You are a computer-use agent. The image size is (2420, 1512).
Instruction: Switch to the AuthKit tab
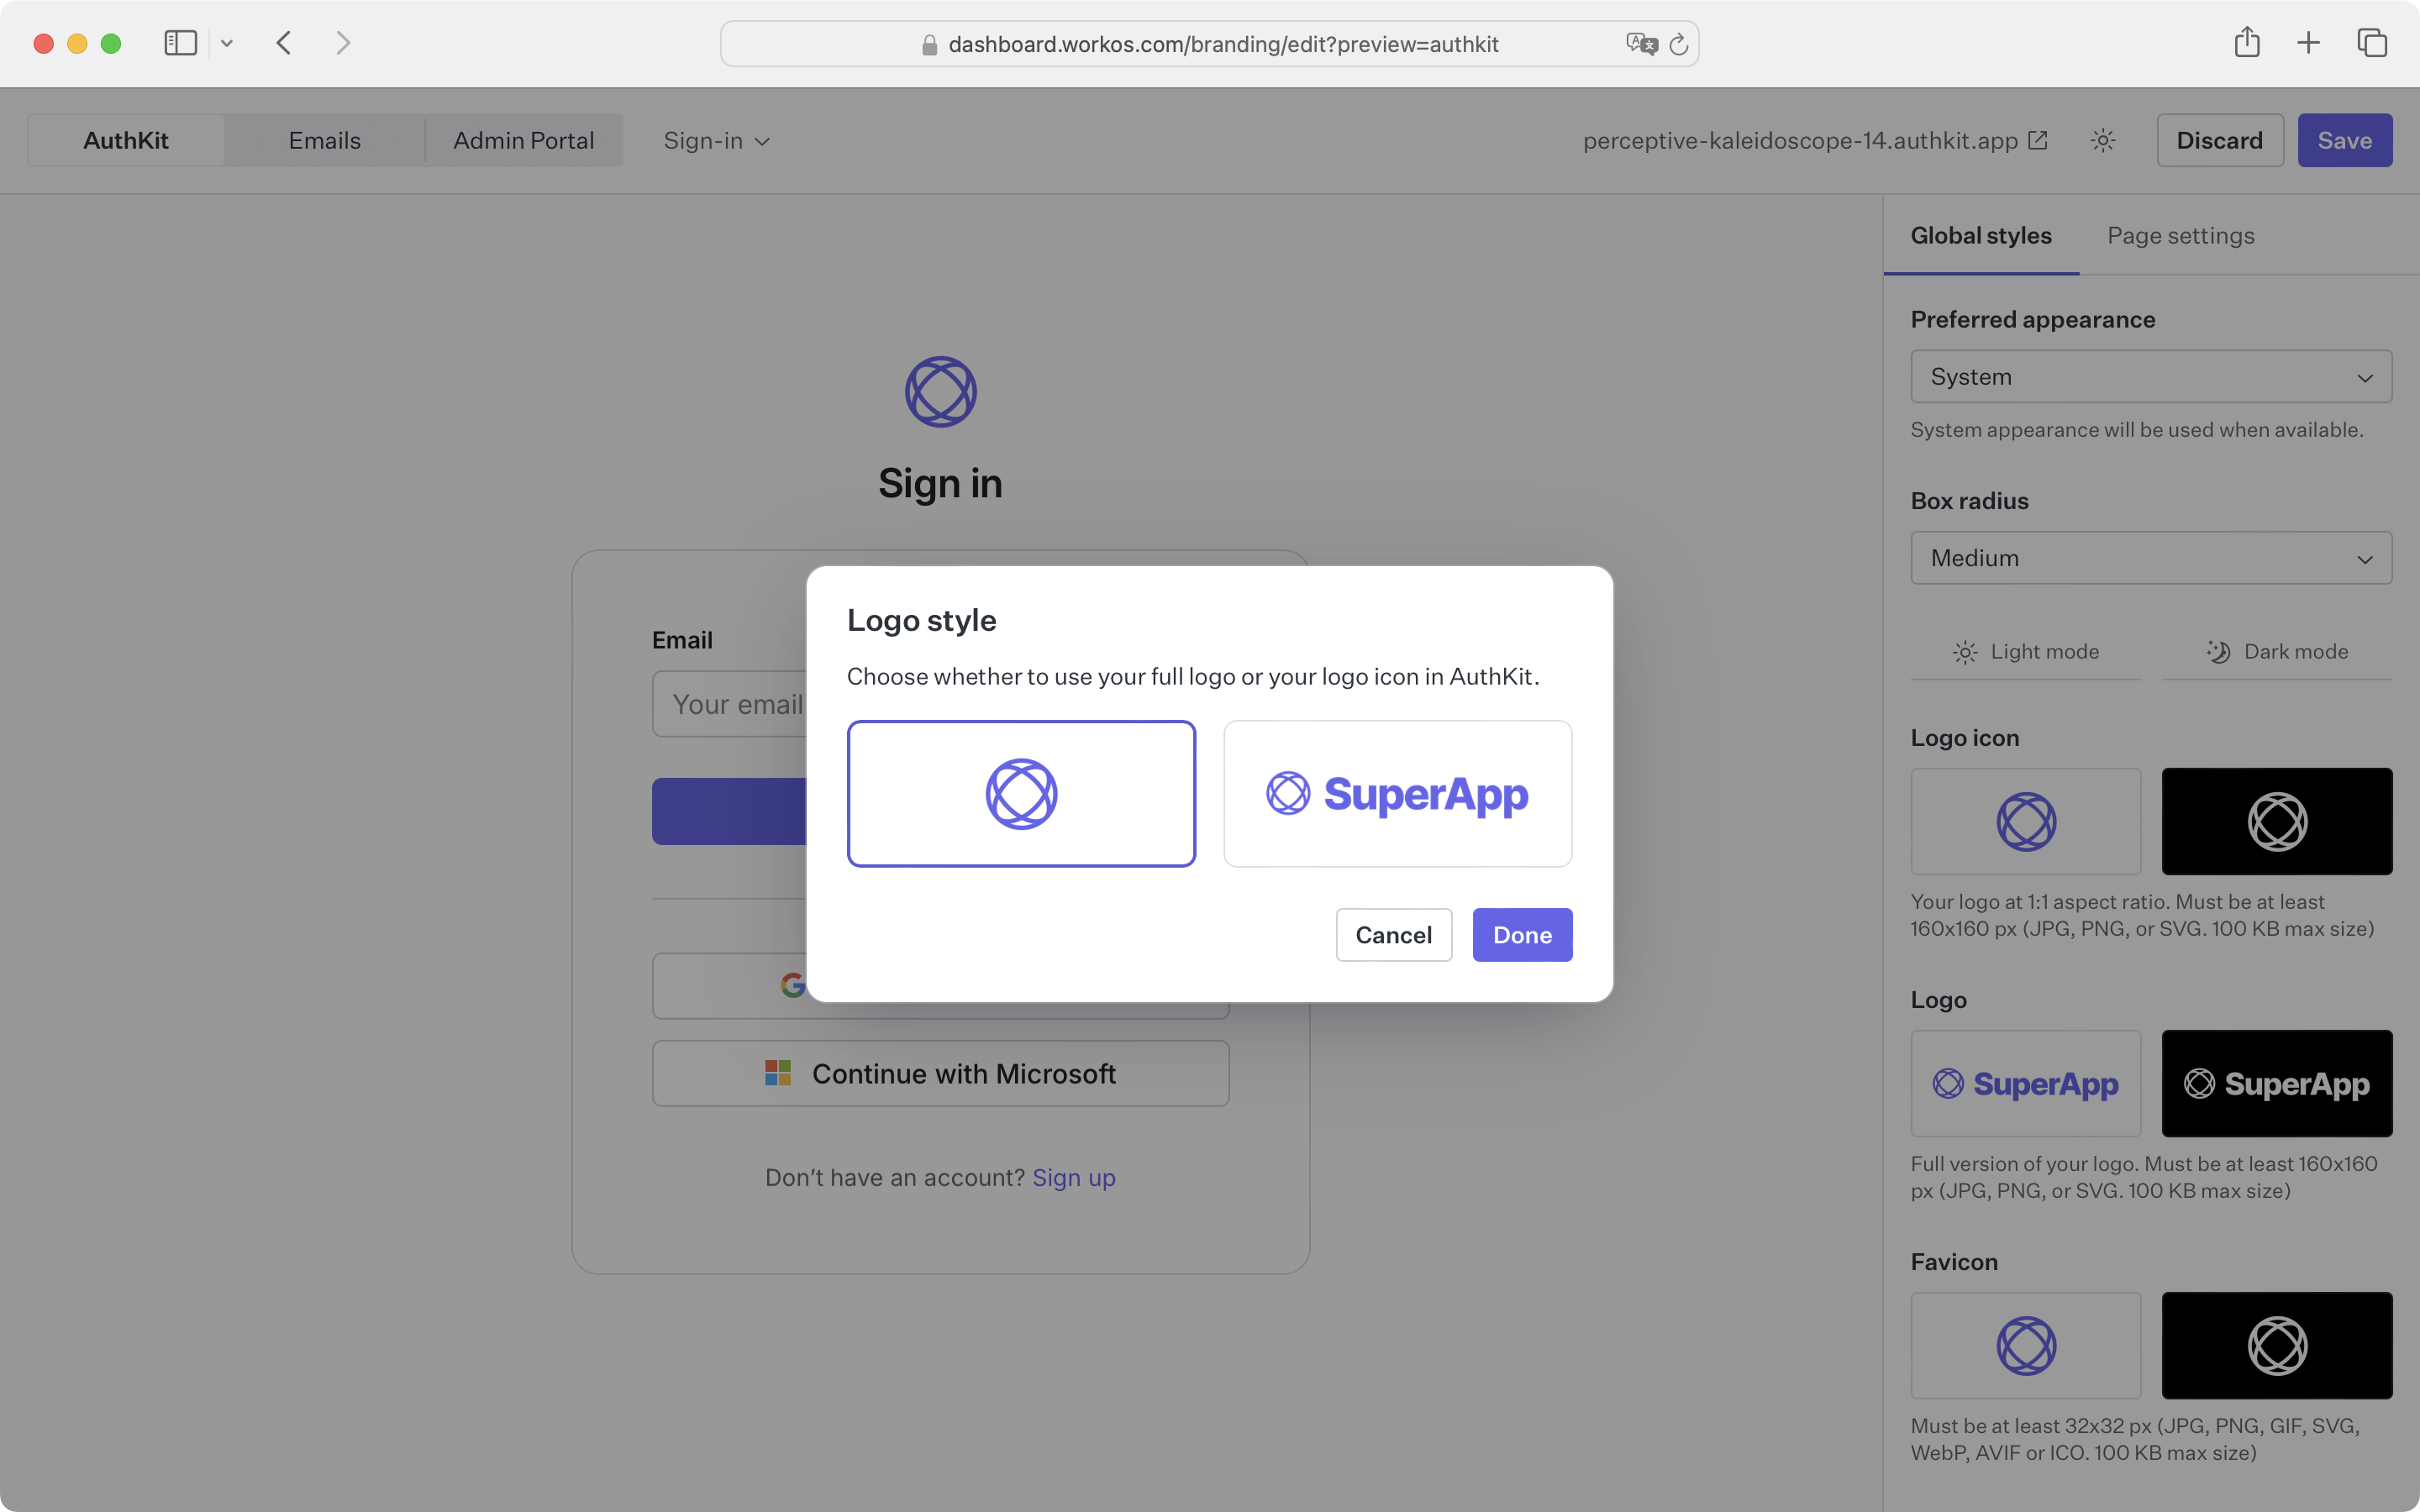coord(126,140)
